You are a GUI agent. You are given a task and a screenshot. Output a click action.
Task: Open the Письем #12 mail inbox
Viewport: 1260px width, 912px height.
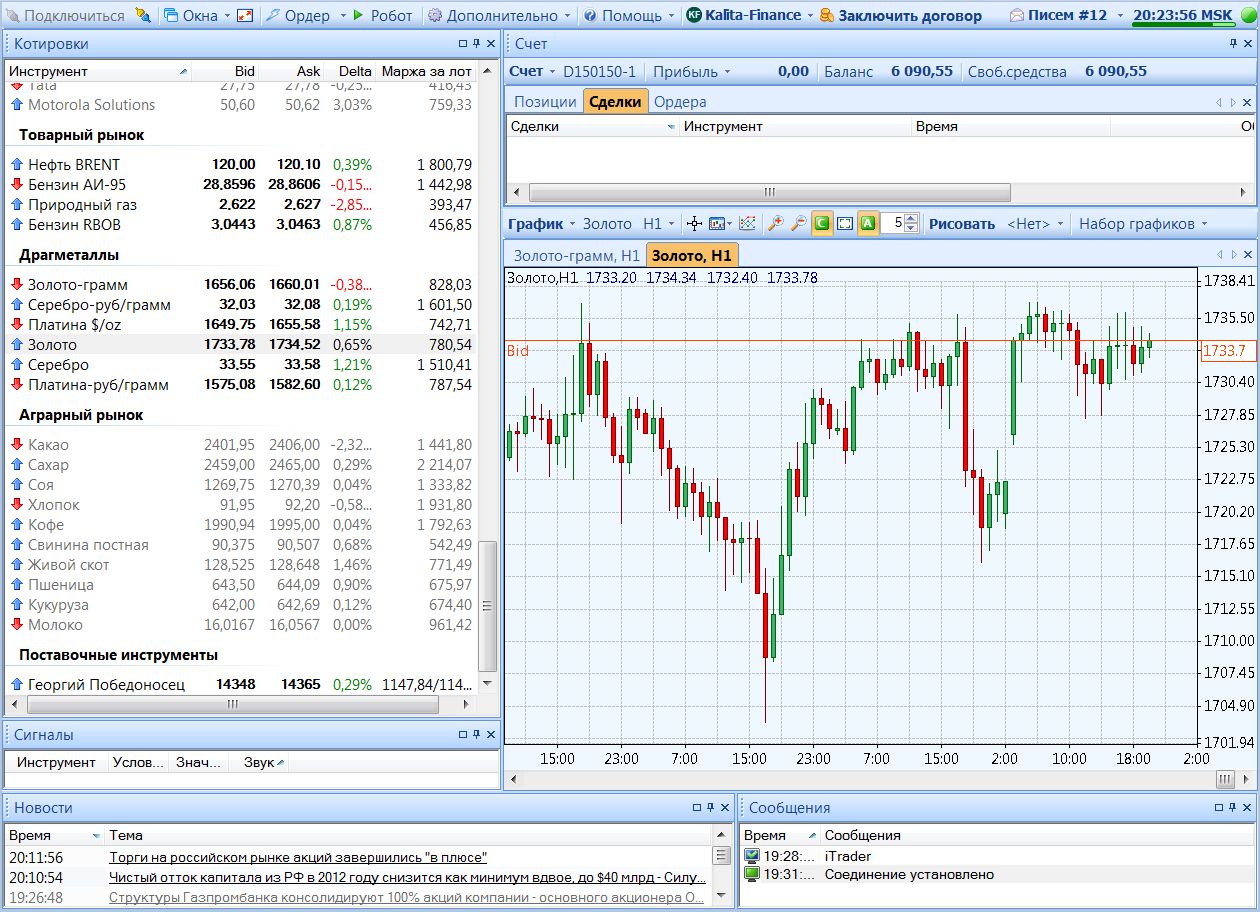[1058, 15]
